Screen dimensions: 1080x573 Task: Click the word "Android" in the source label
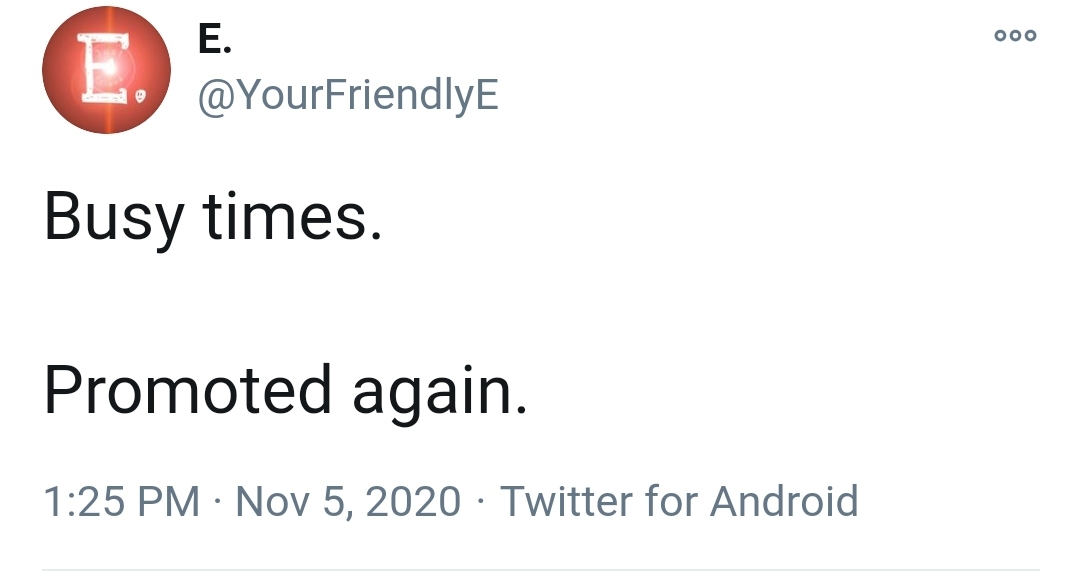tap(784, 500)
